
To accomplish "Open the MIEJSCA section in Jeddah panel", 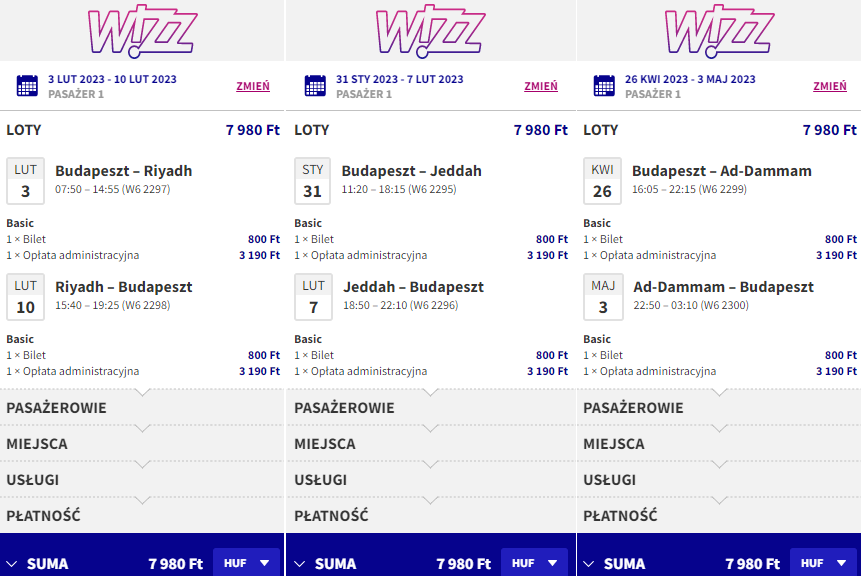I will (430, 444).
